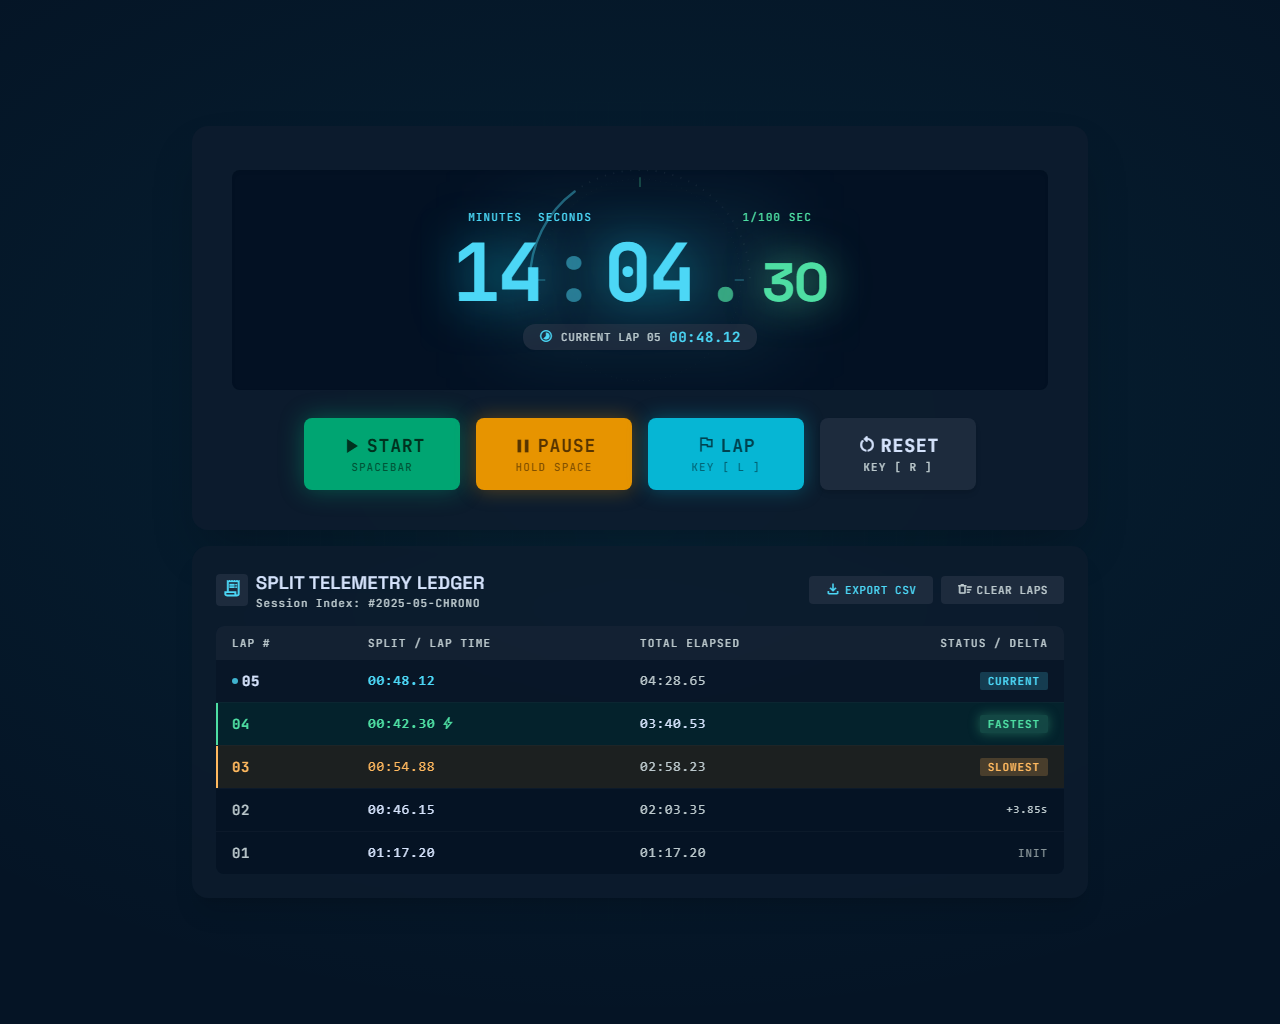The image size is (1280, 1024).
Task: Click the hundredths digits 30
Action: (x=795, y=283)
